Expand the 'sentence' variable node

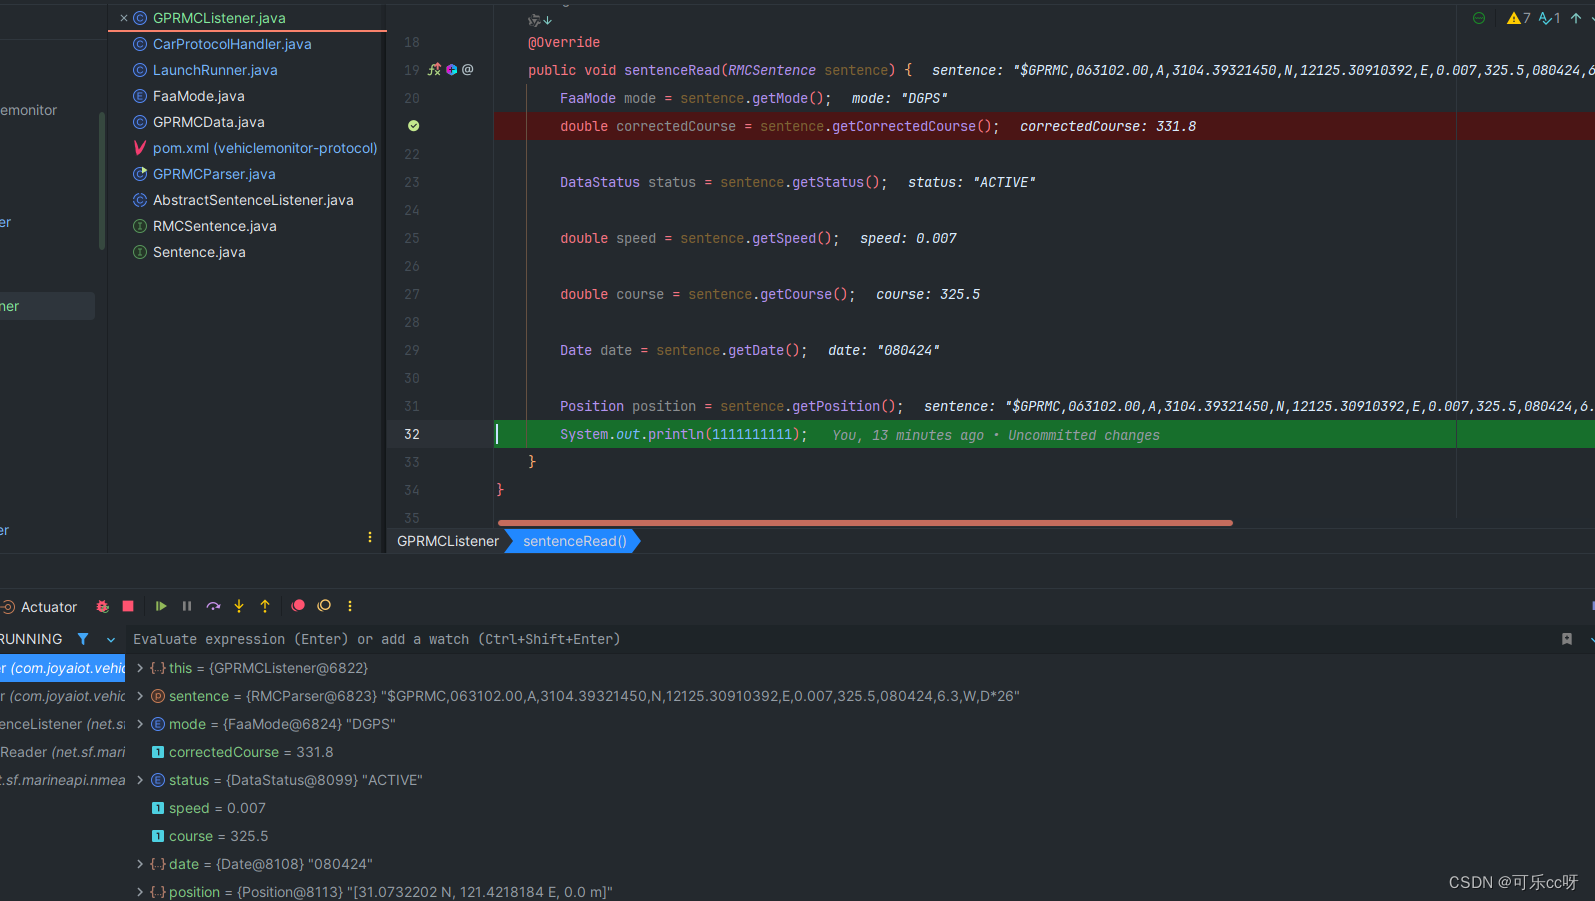[140, 696]
